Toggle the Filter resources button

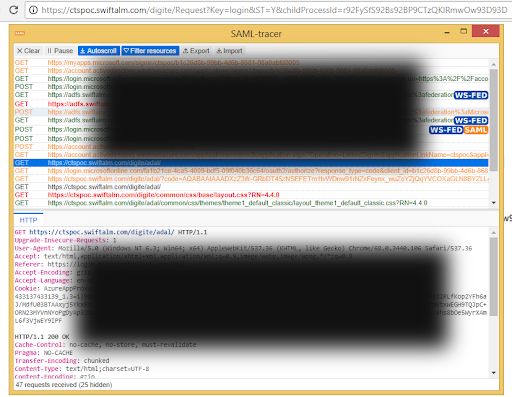[150, 51]
